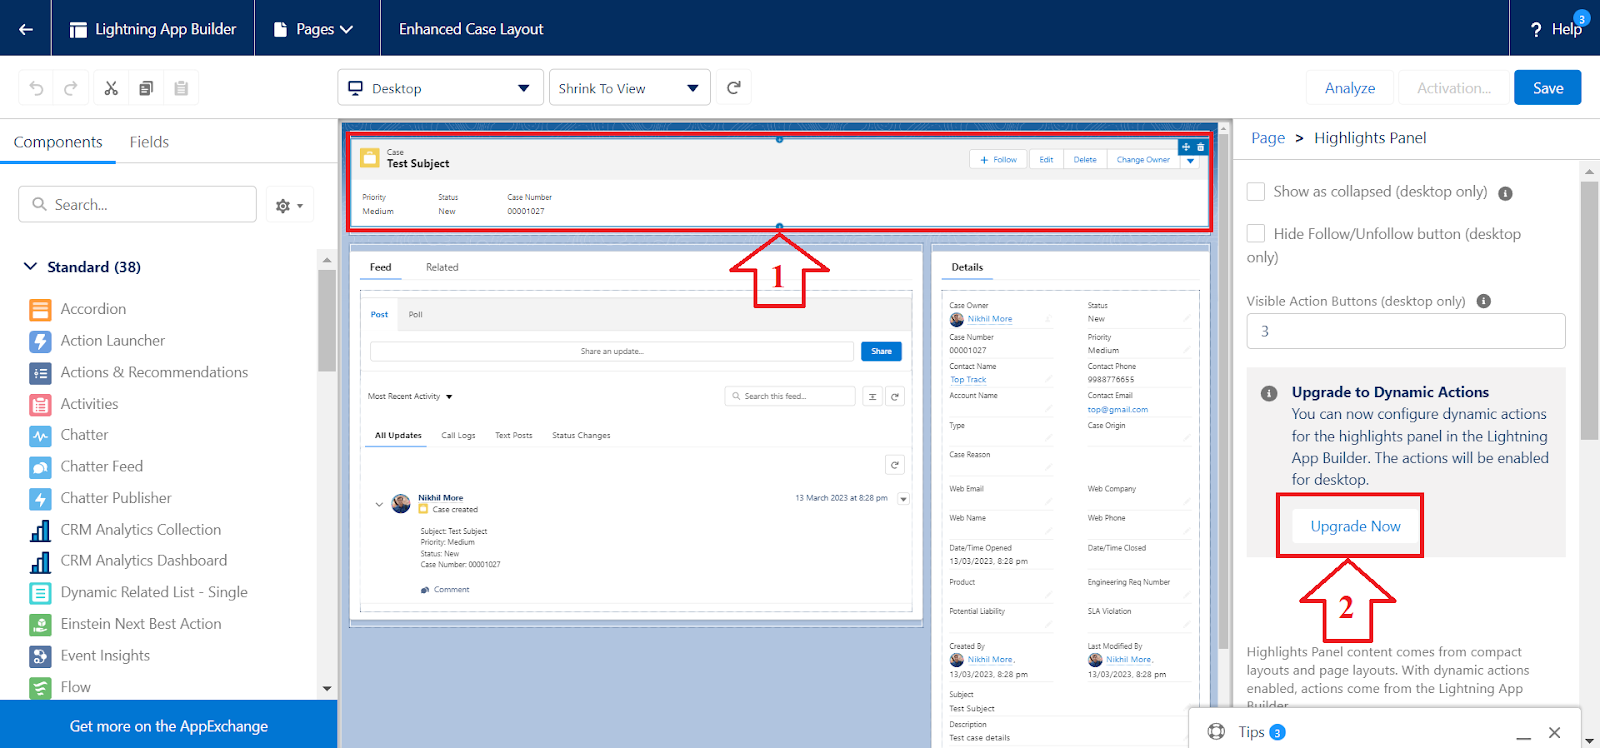
Task: Open Most Recent Activity sort dropdown
Action: coord(410,397)
